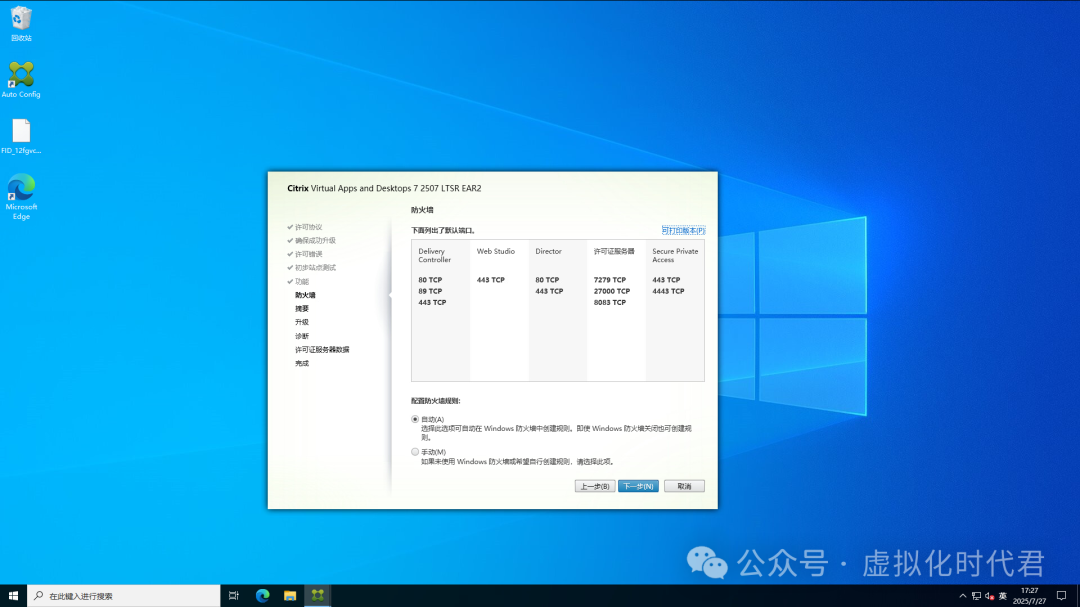Select the FID_12fgvc file on the desktop
This screenshot has height=607, width=1080.
tap(21, 136)
